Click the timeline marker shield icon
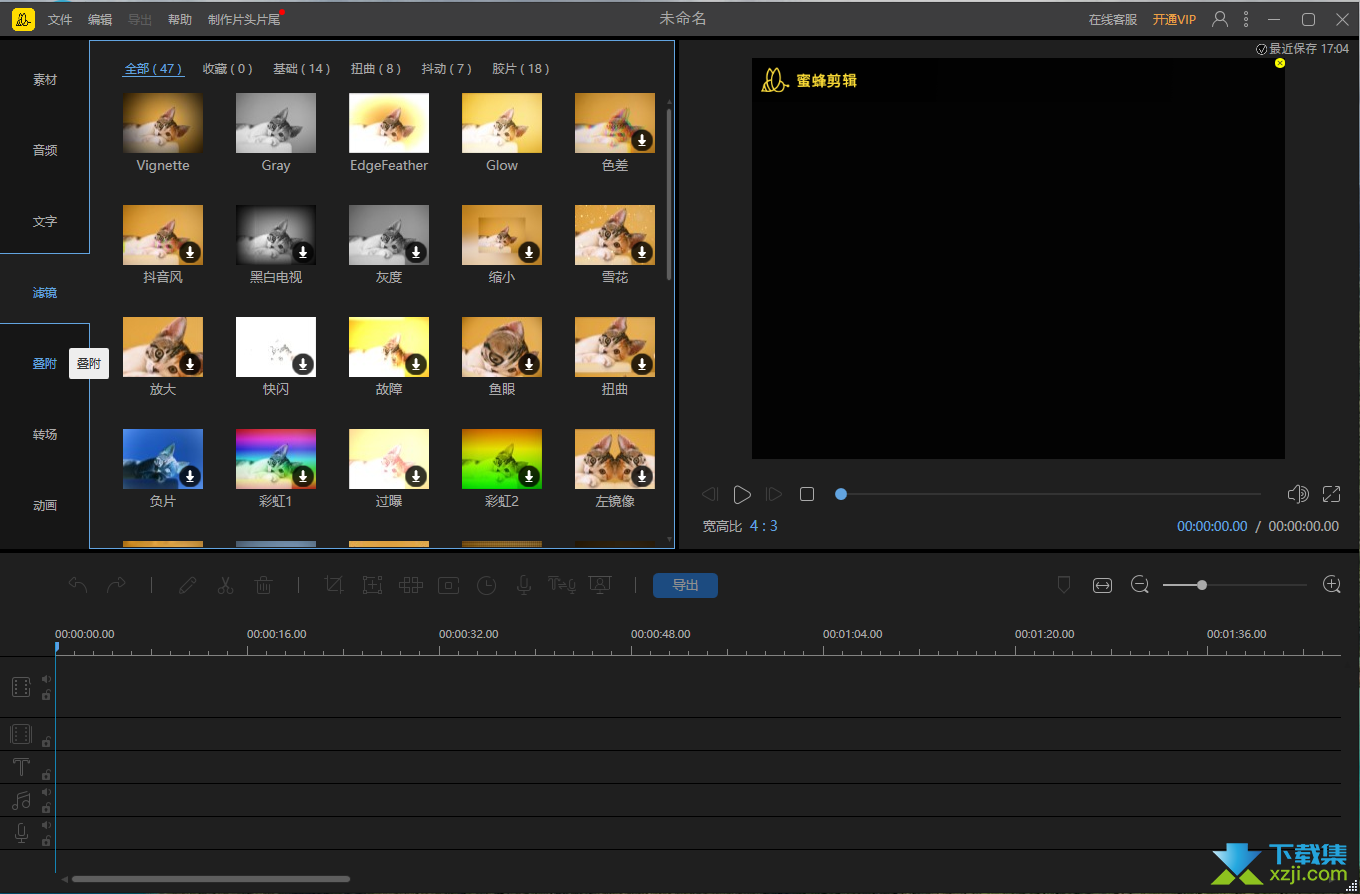Viewport: 1360px width, 894px height. coord(1064,585)
